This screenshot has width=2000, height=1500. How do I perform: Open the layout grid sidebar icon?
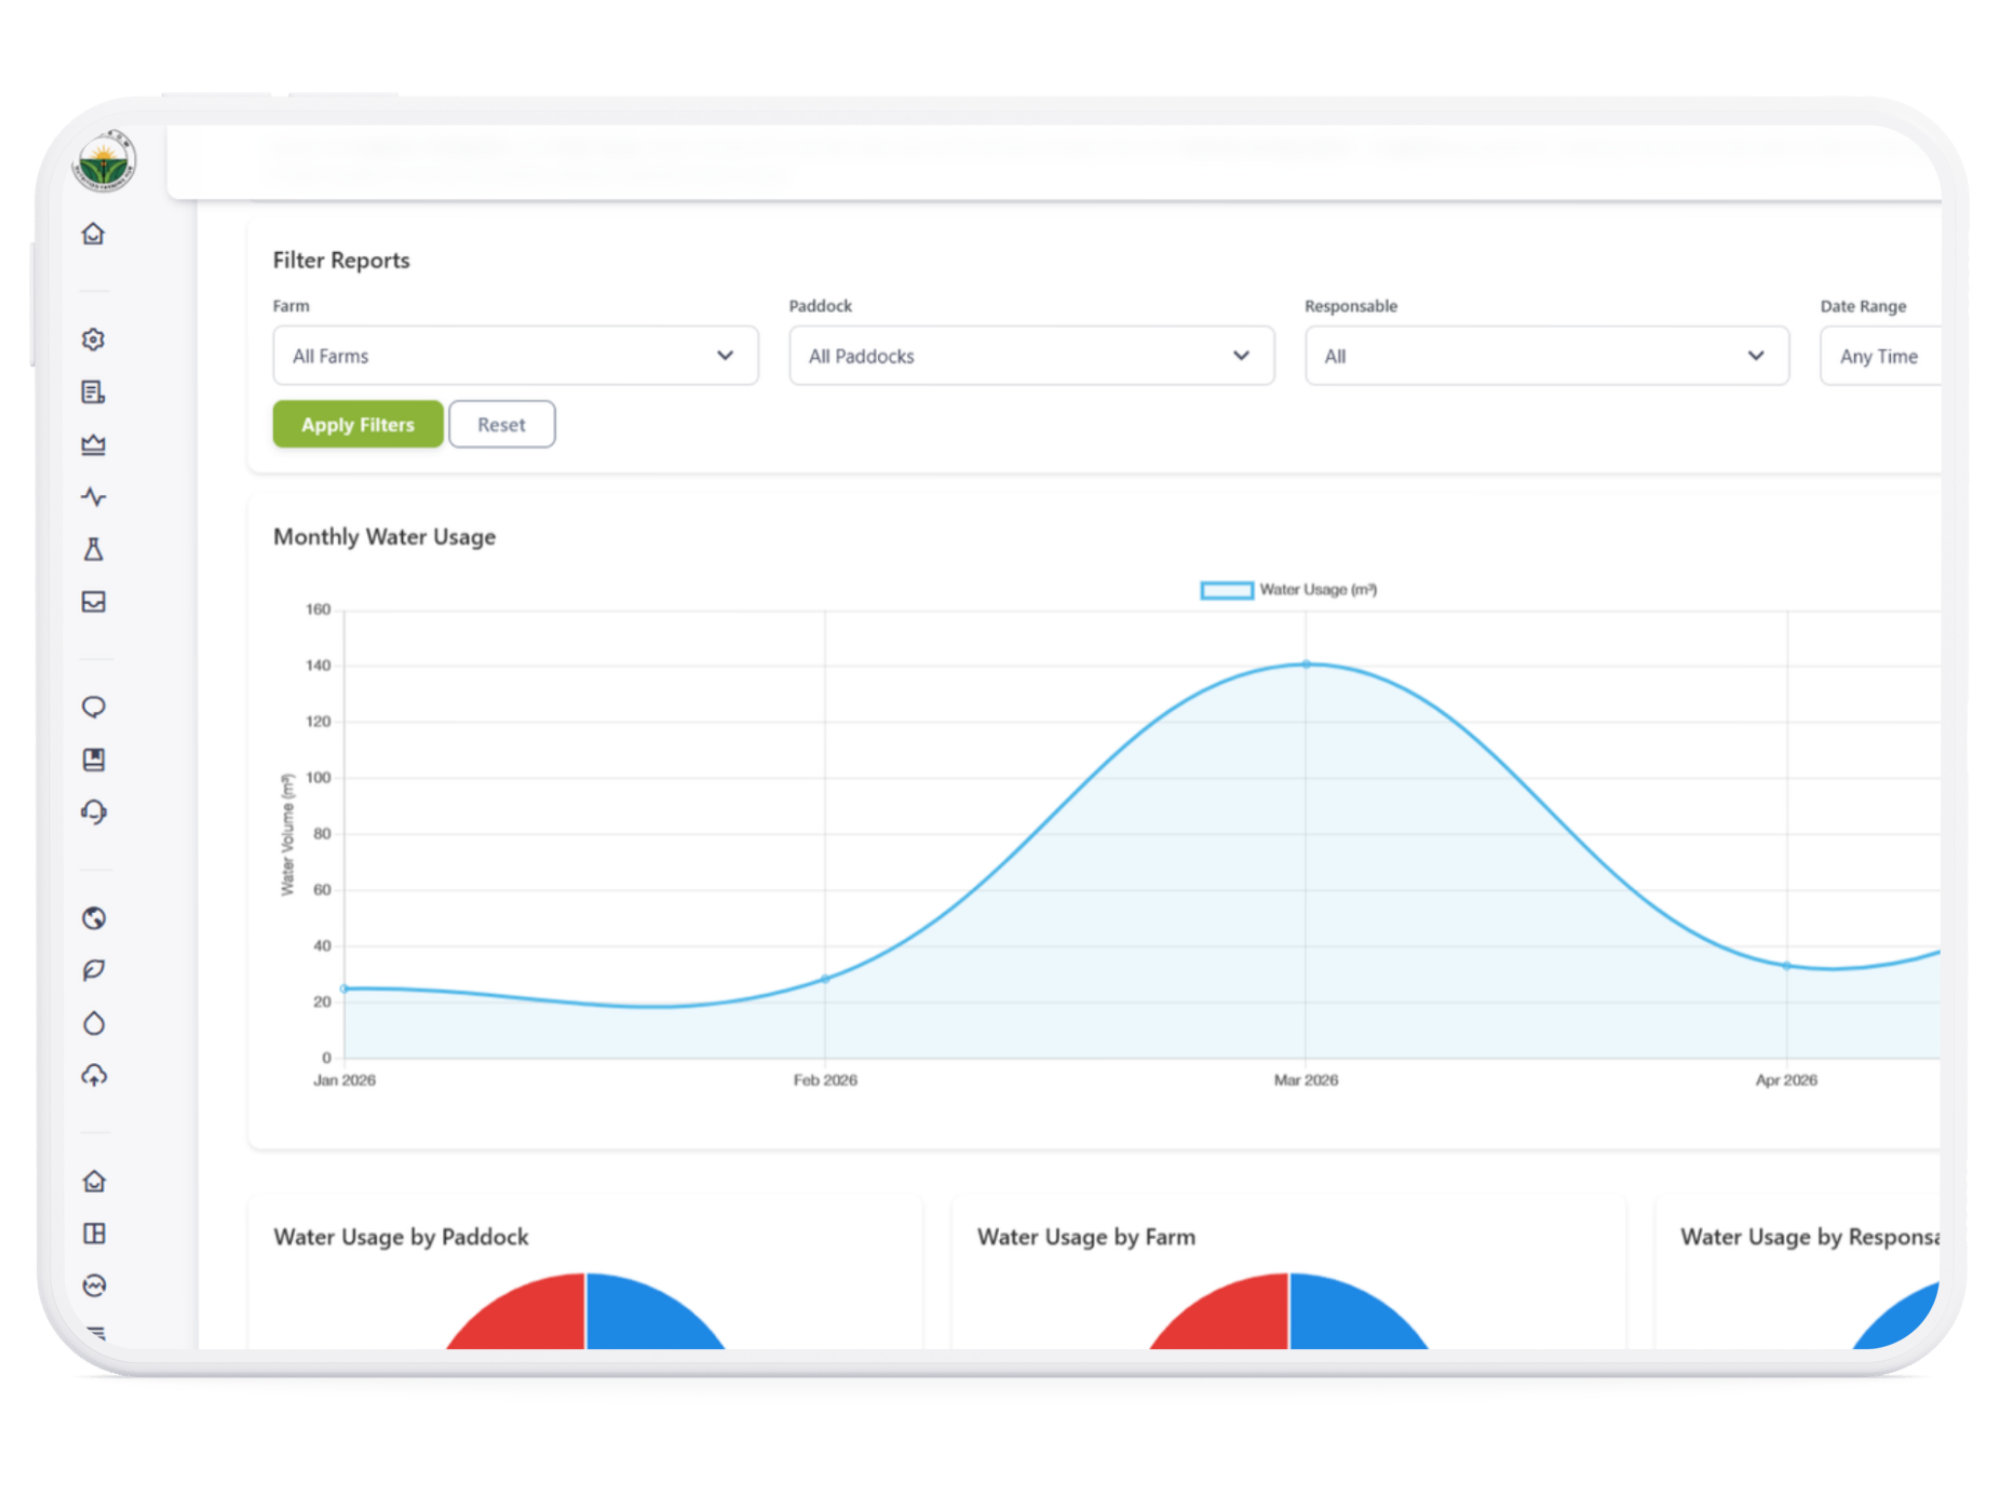click(93, 1234)
